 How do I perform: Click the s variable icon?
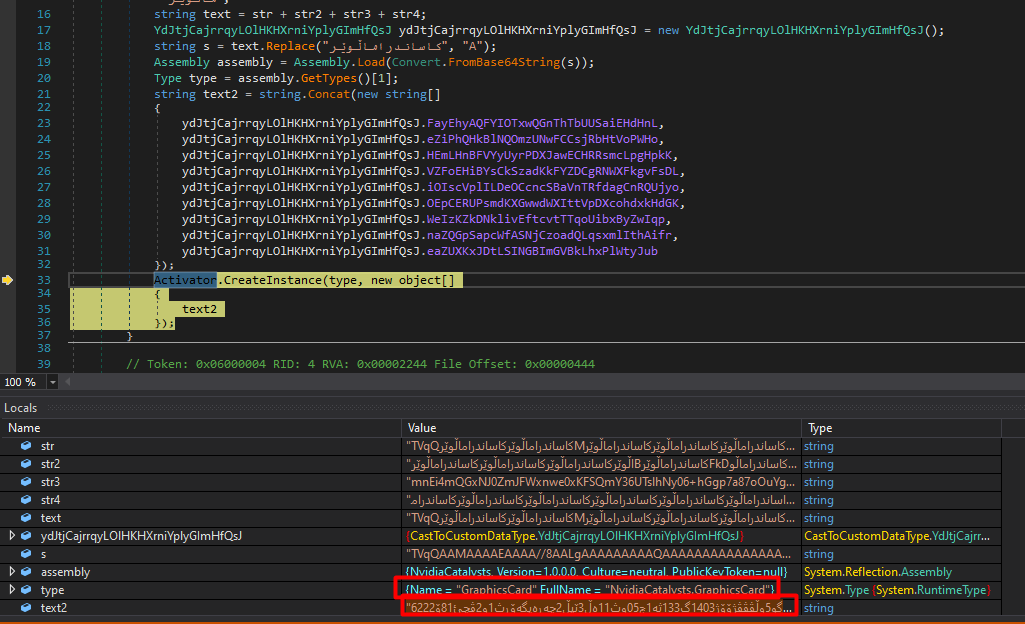pyautogui.click(x=26, y=553)
